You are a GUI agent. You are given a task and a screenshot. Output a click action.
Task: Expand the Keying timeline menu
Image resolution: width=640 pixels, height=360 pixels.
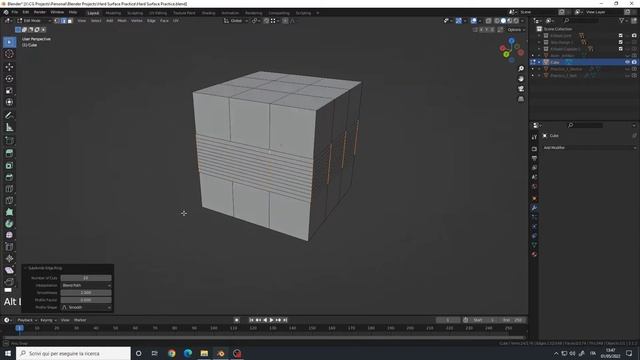pos(48,320)
